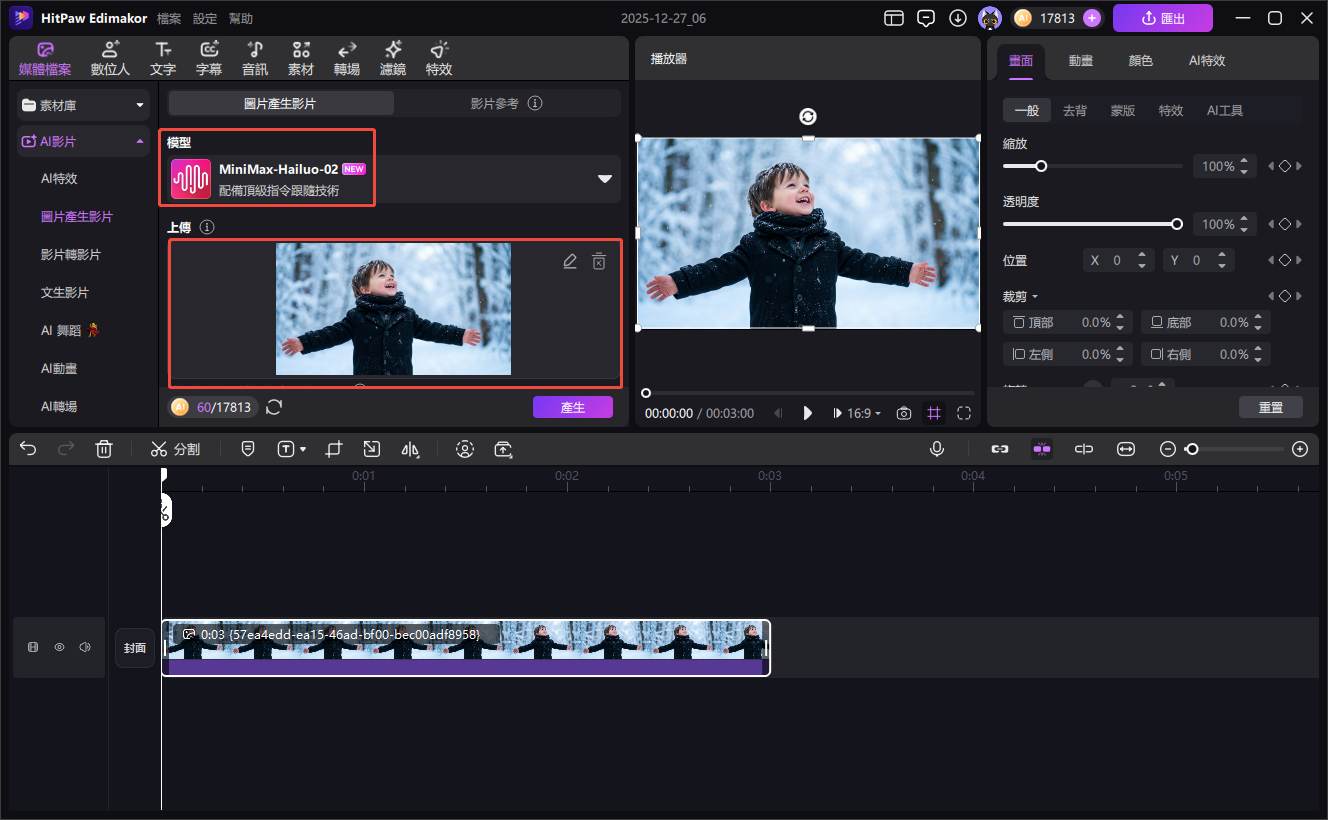Delete the uploaded image with trash icon
Screen dimensions: 1328x820
pyautogui.click(x=599, y=262)
